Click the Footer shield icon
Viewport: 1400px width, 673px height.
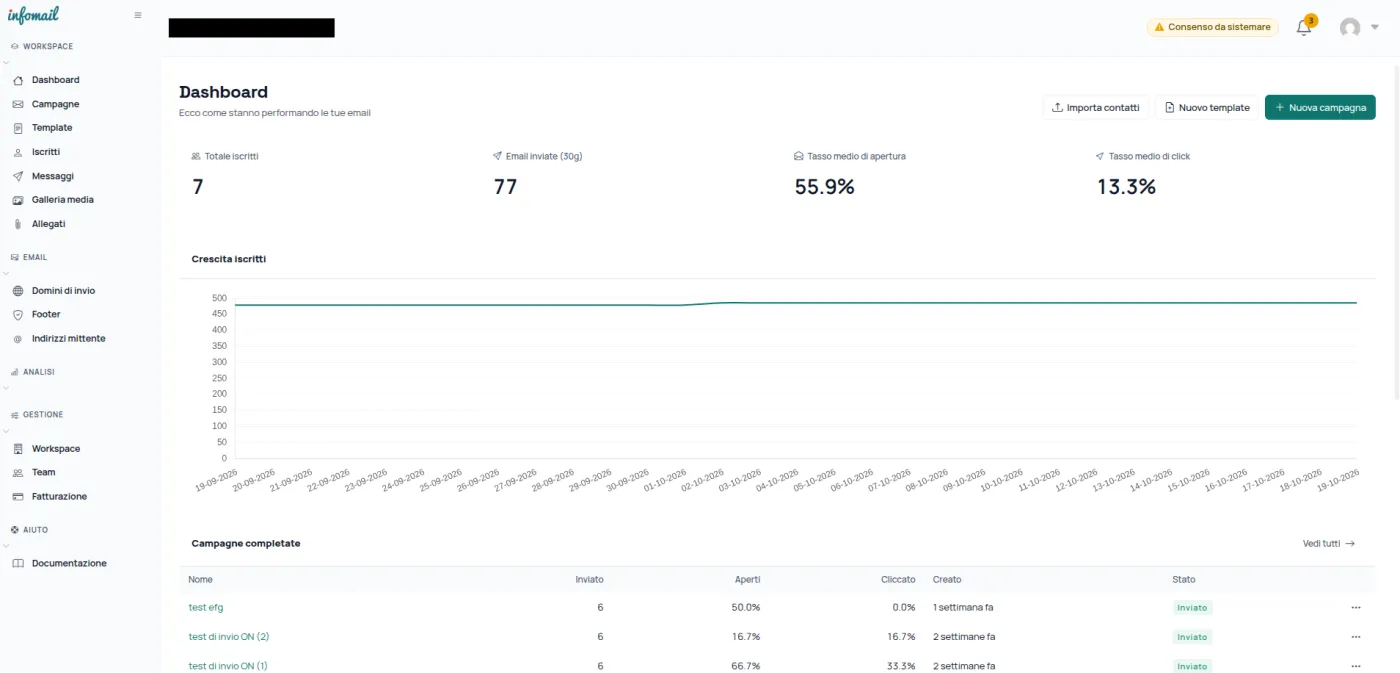(18, 314)
